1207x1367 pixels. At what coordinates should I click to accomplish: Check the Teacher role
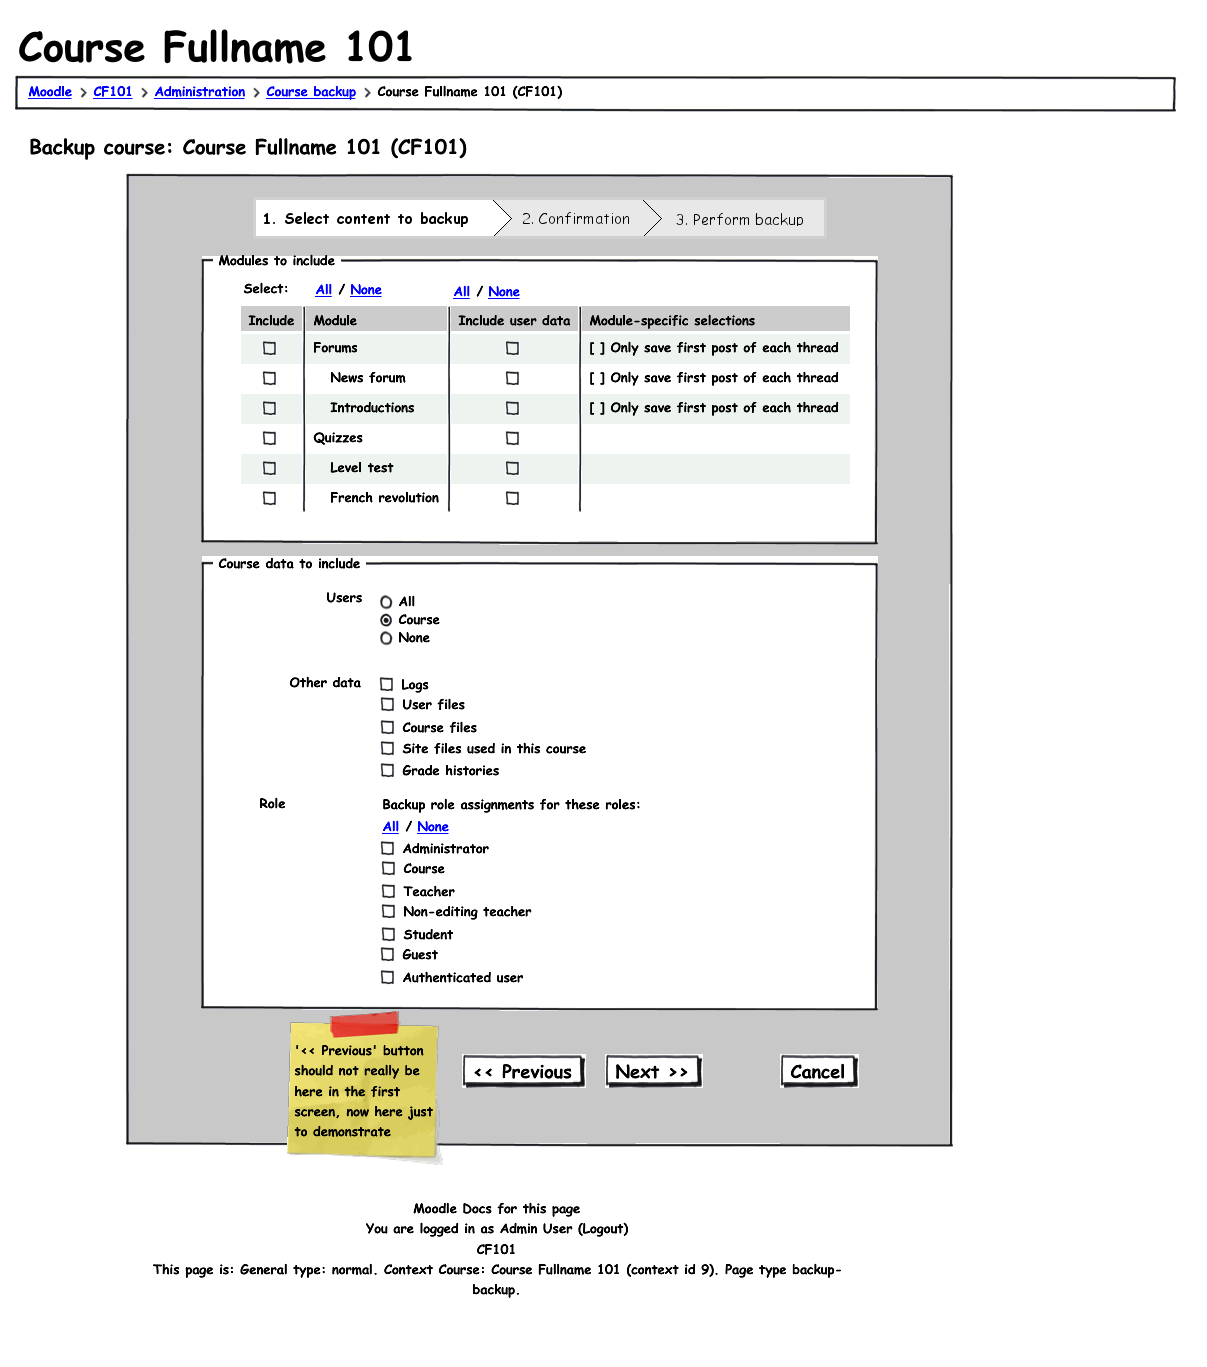tap(388, 891)
